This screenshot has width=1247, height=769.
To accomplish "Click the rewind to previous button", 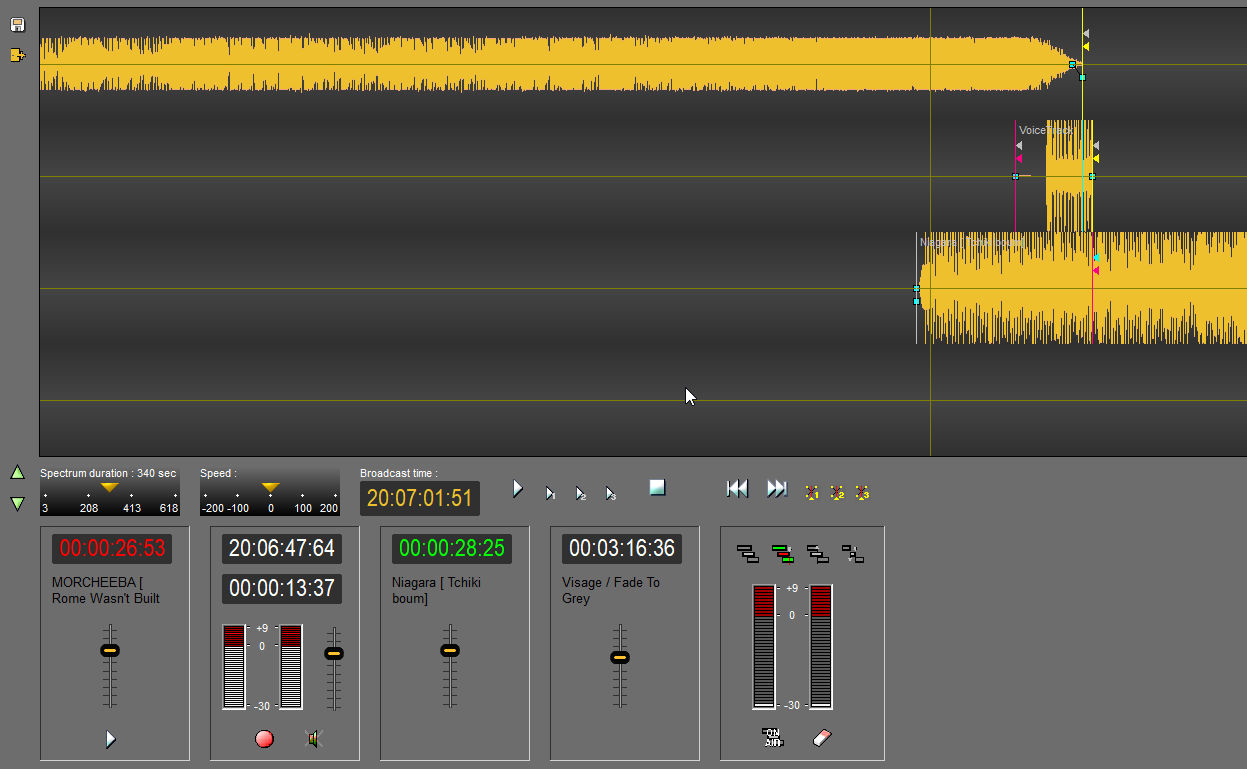I will point(737,488).
